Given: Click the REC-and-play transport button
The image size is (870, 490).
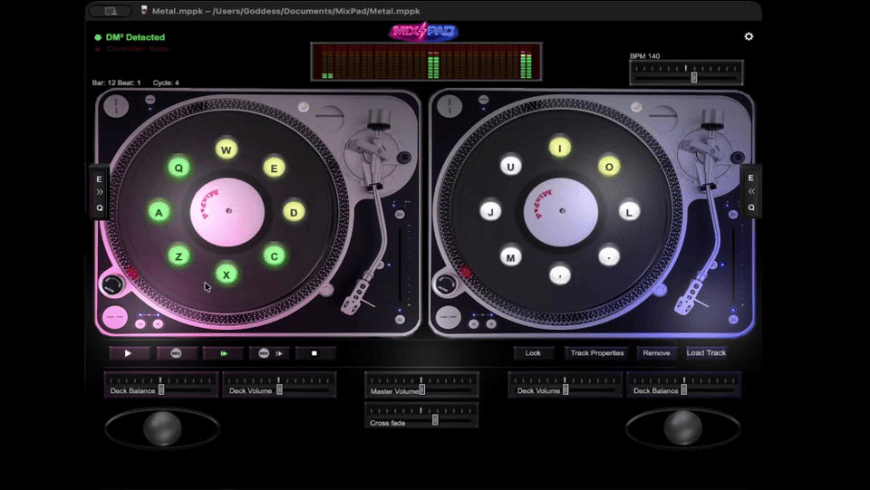Looking at the screenshot, I should 270,353.
